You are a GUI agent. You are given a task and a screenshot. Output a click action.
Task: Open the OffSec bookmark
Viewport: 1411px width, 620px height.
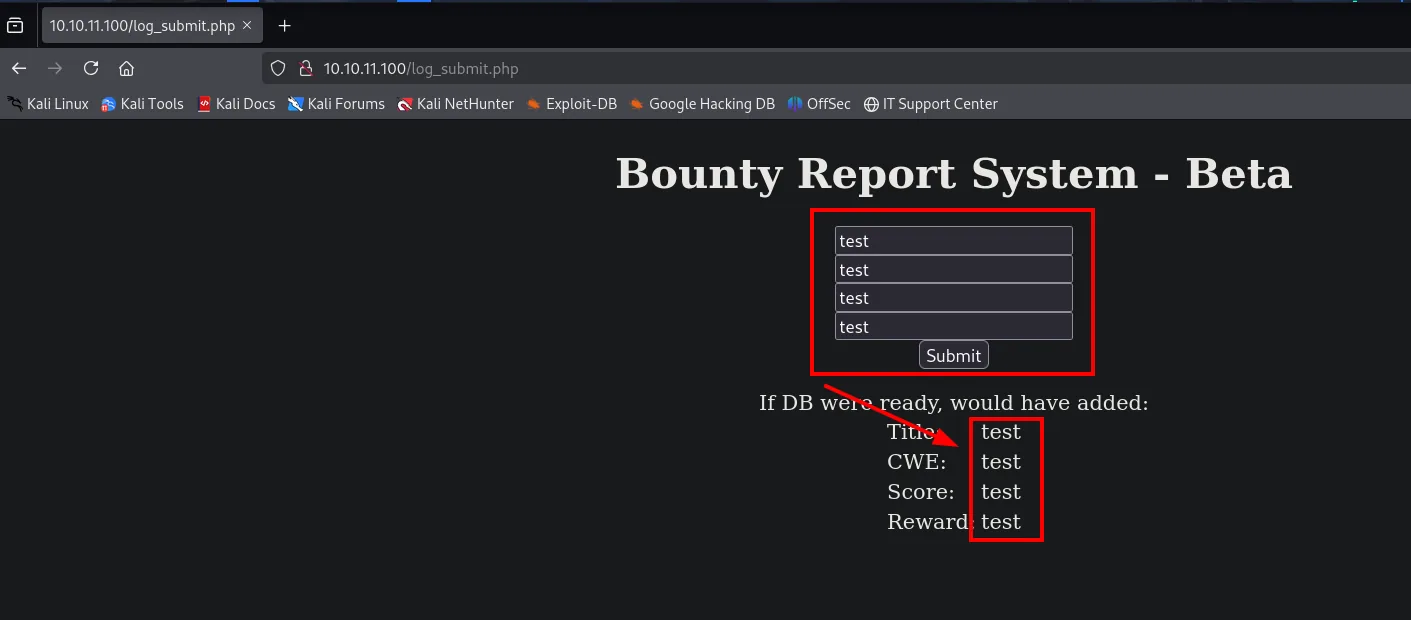click(x=819, y=104)
